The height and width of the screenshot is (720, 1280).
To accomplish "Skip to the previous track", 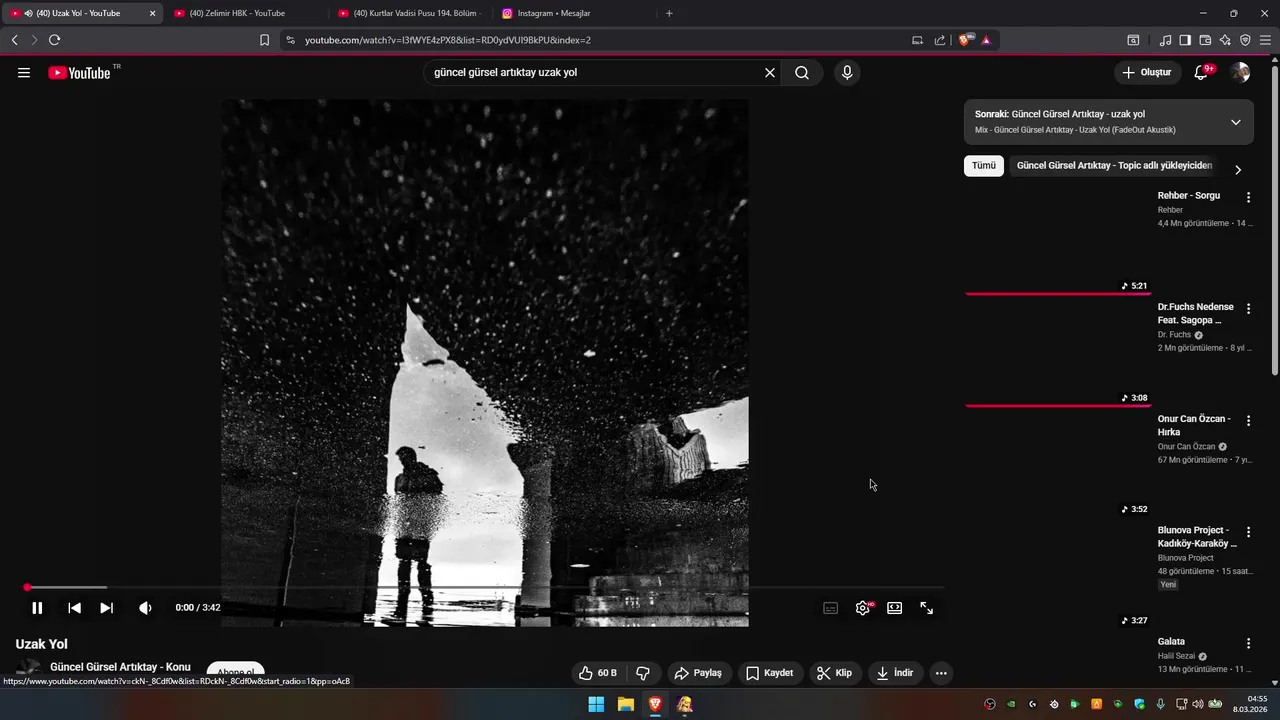I will pyautogui.click(x=74, y=608).
